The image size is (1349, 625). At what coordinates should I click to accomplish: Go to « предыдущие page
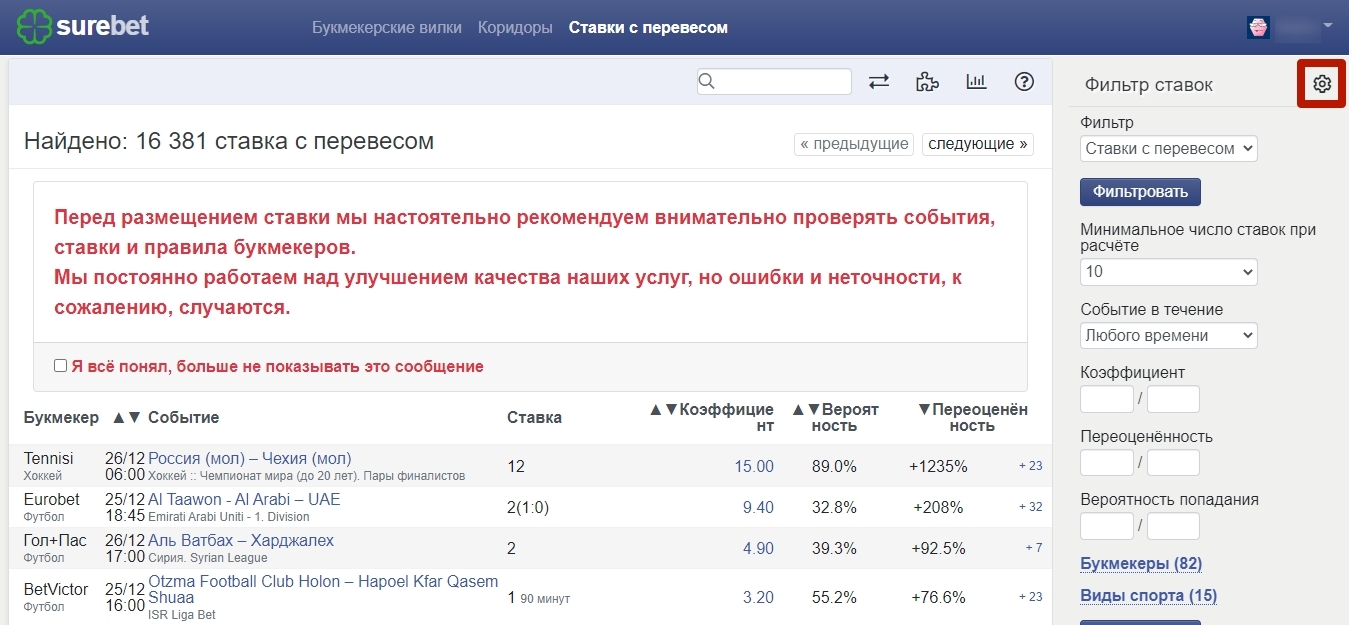[x=854, y=144]
